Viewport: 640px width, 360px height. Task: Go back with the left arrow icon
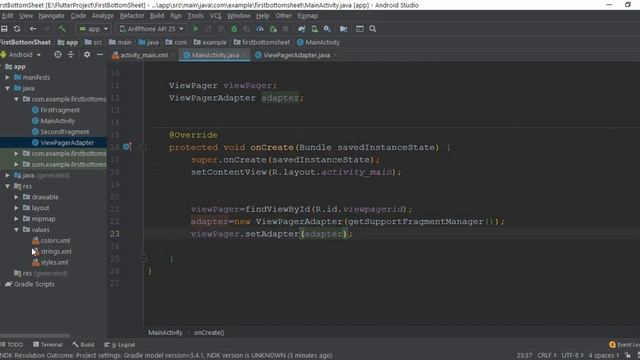coord(33,29)
